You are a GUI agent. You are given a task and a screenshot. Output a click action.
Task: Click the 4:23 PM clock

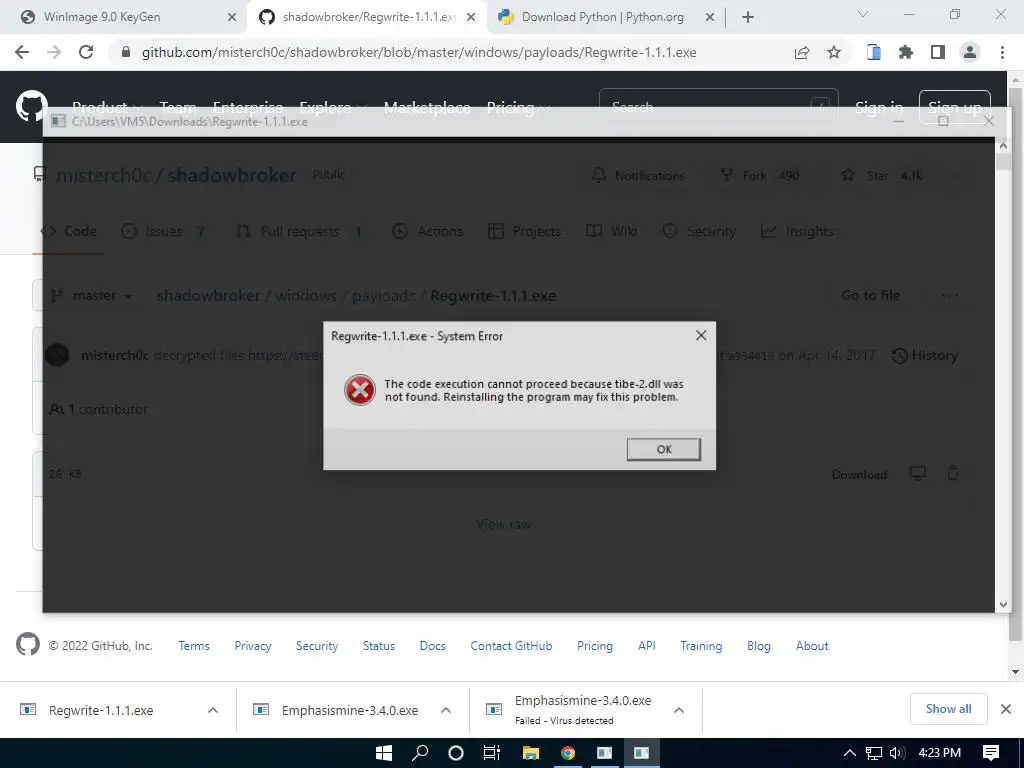(x=940, y=753)
